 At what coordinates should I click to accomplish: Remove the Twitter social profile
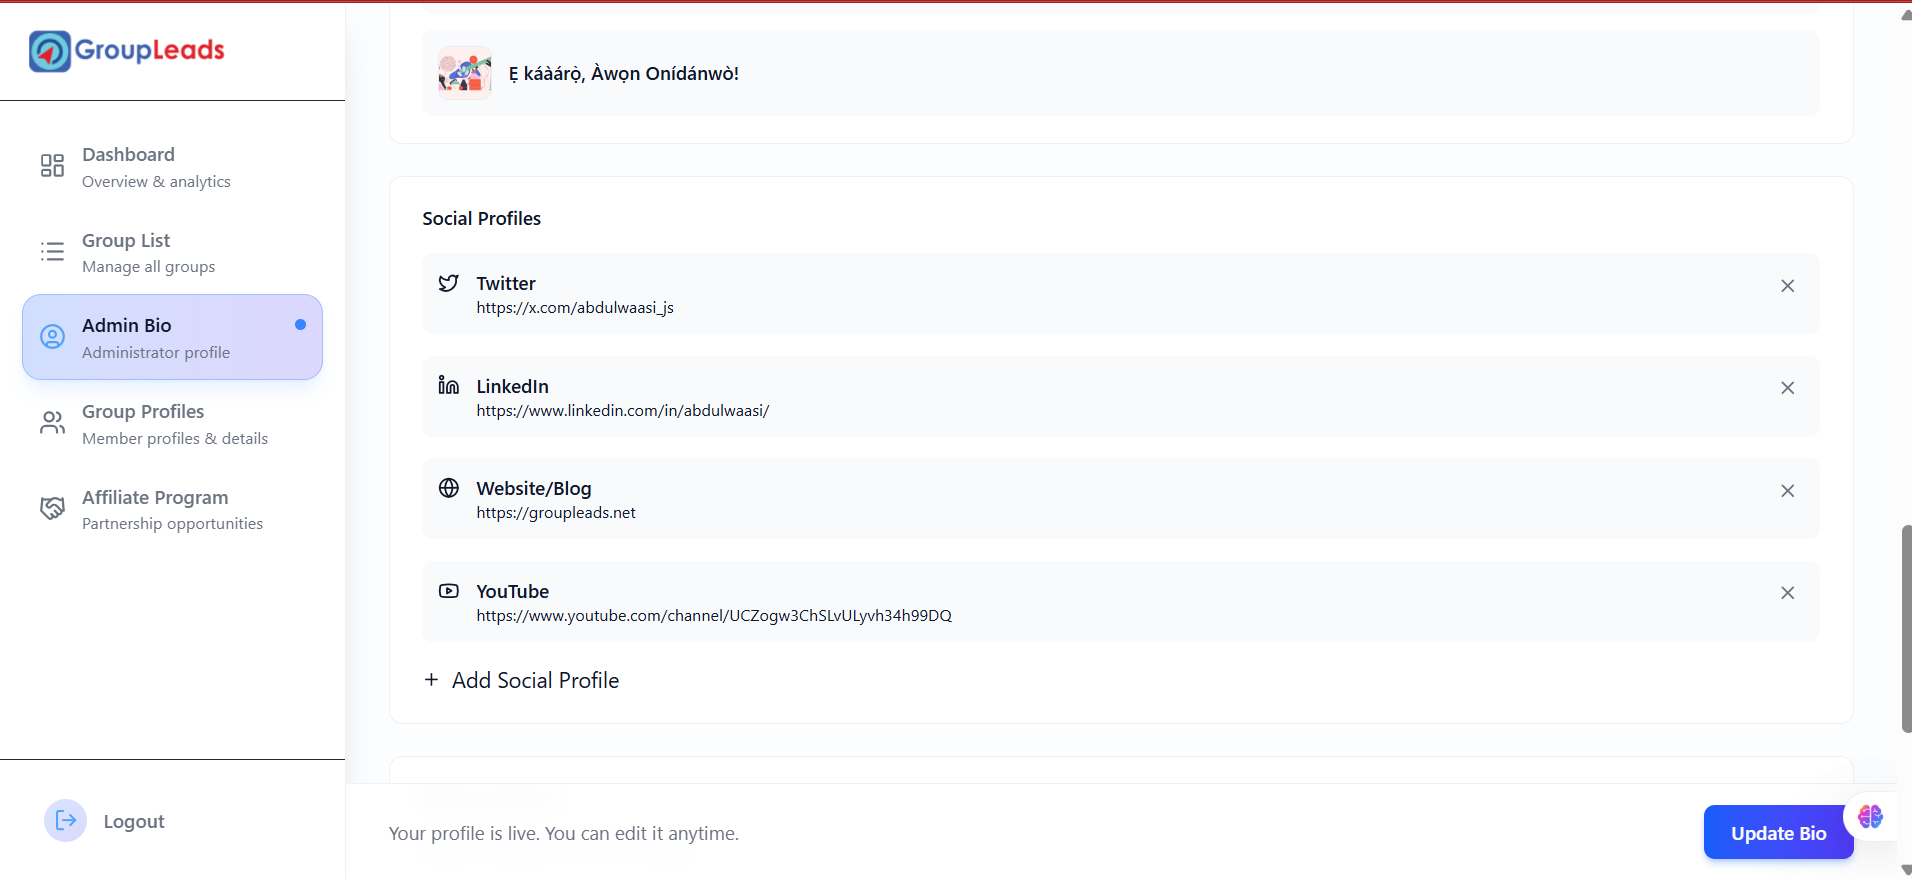click(1788, 286)
